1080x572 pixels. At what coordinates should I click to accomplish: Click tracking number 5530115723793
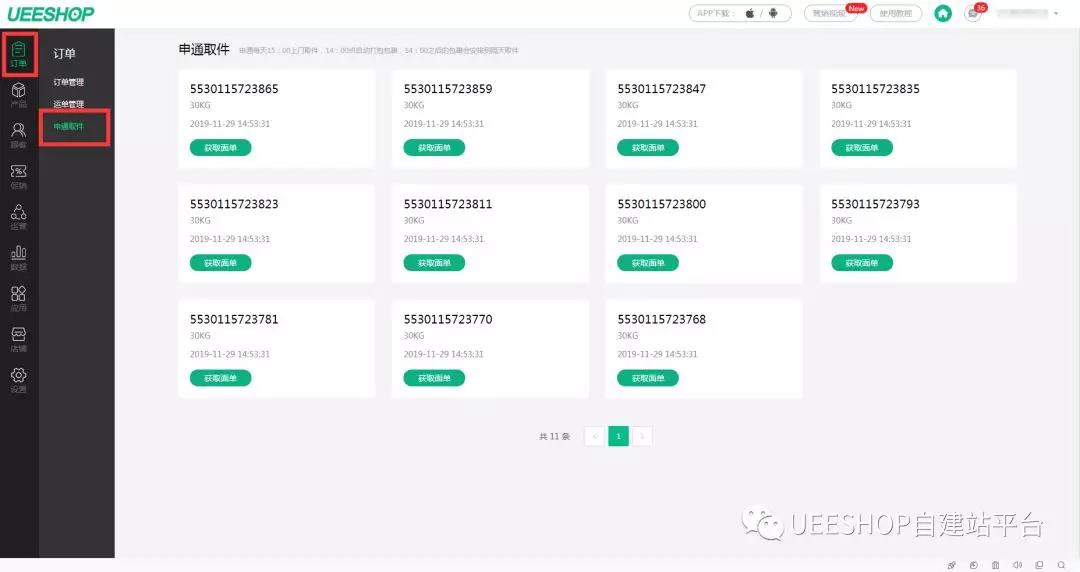(875, 204)
